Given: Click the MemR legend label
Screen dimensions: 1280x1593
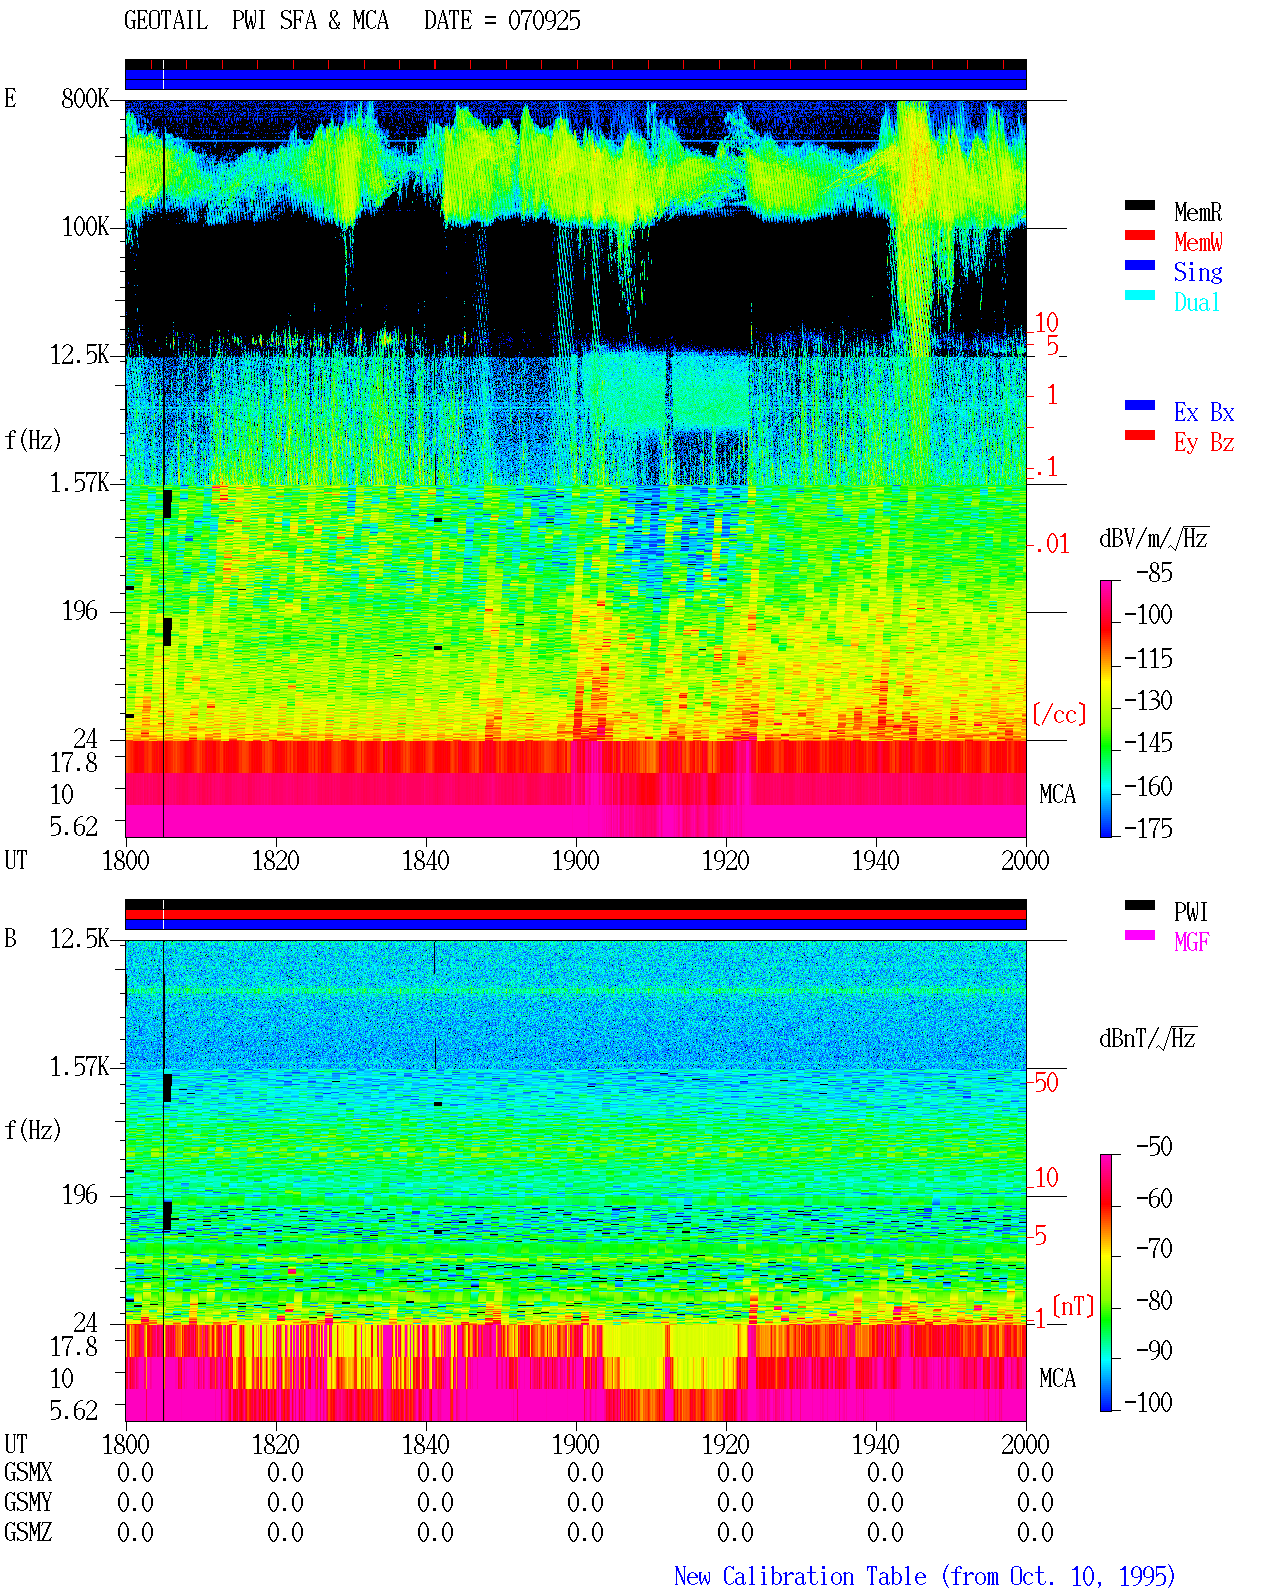Looking at the screenshot, I should coord(1198,212).
